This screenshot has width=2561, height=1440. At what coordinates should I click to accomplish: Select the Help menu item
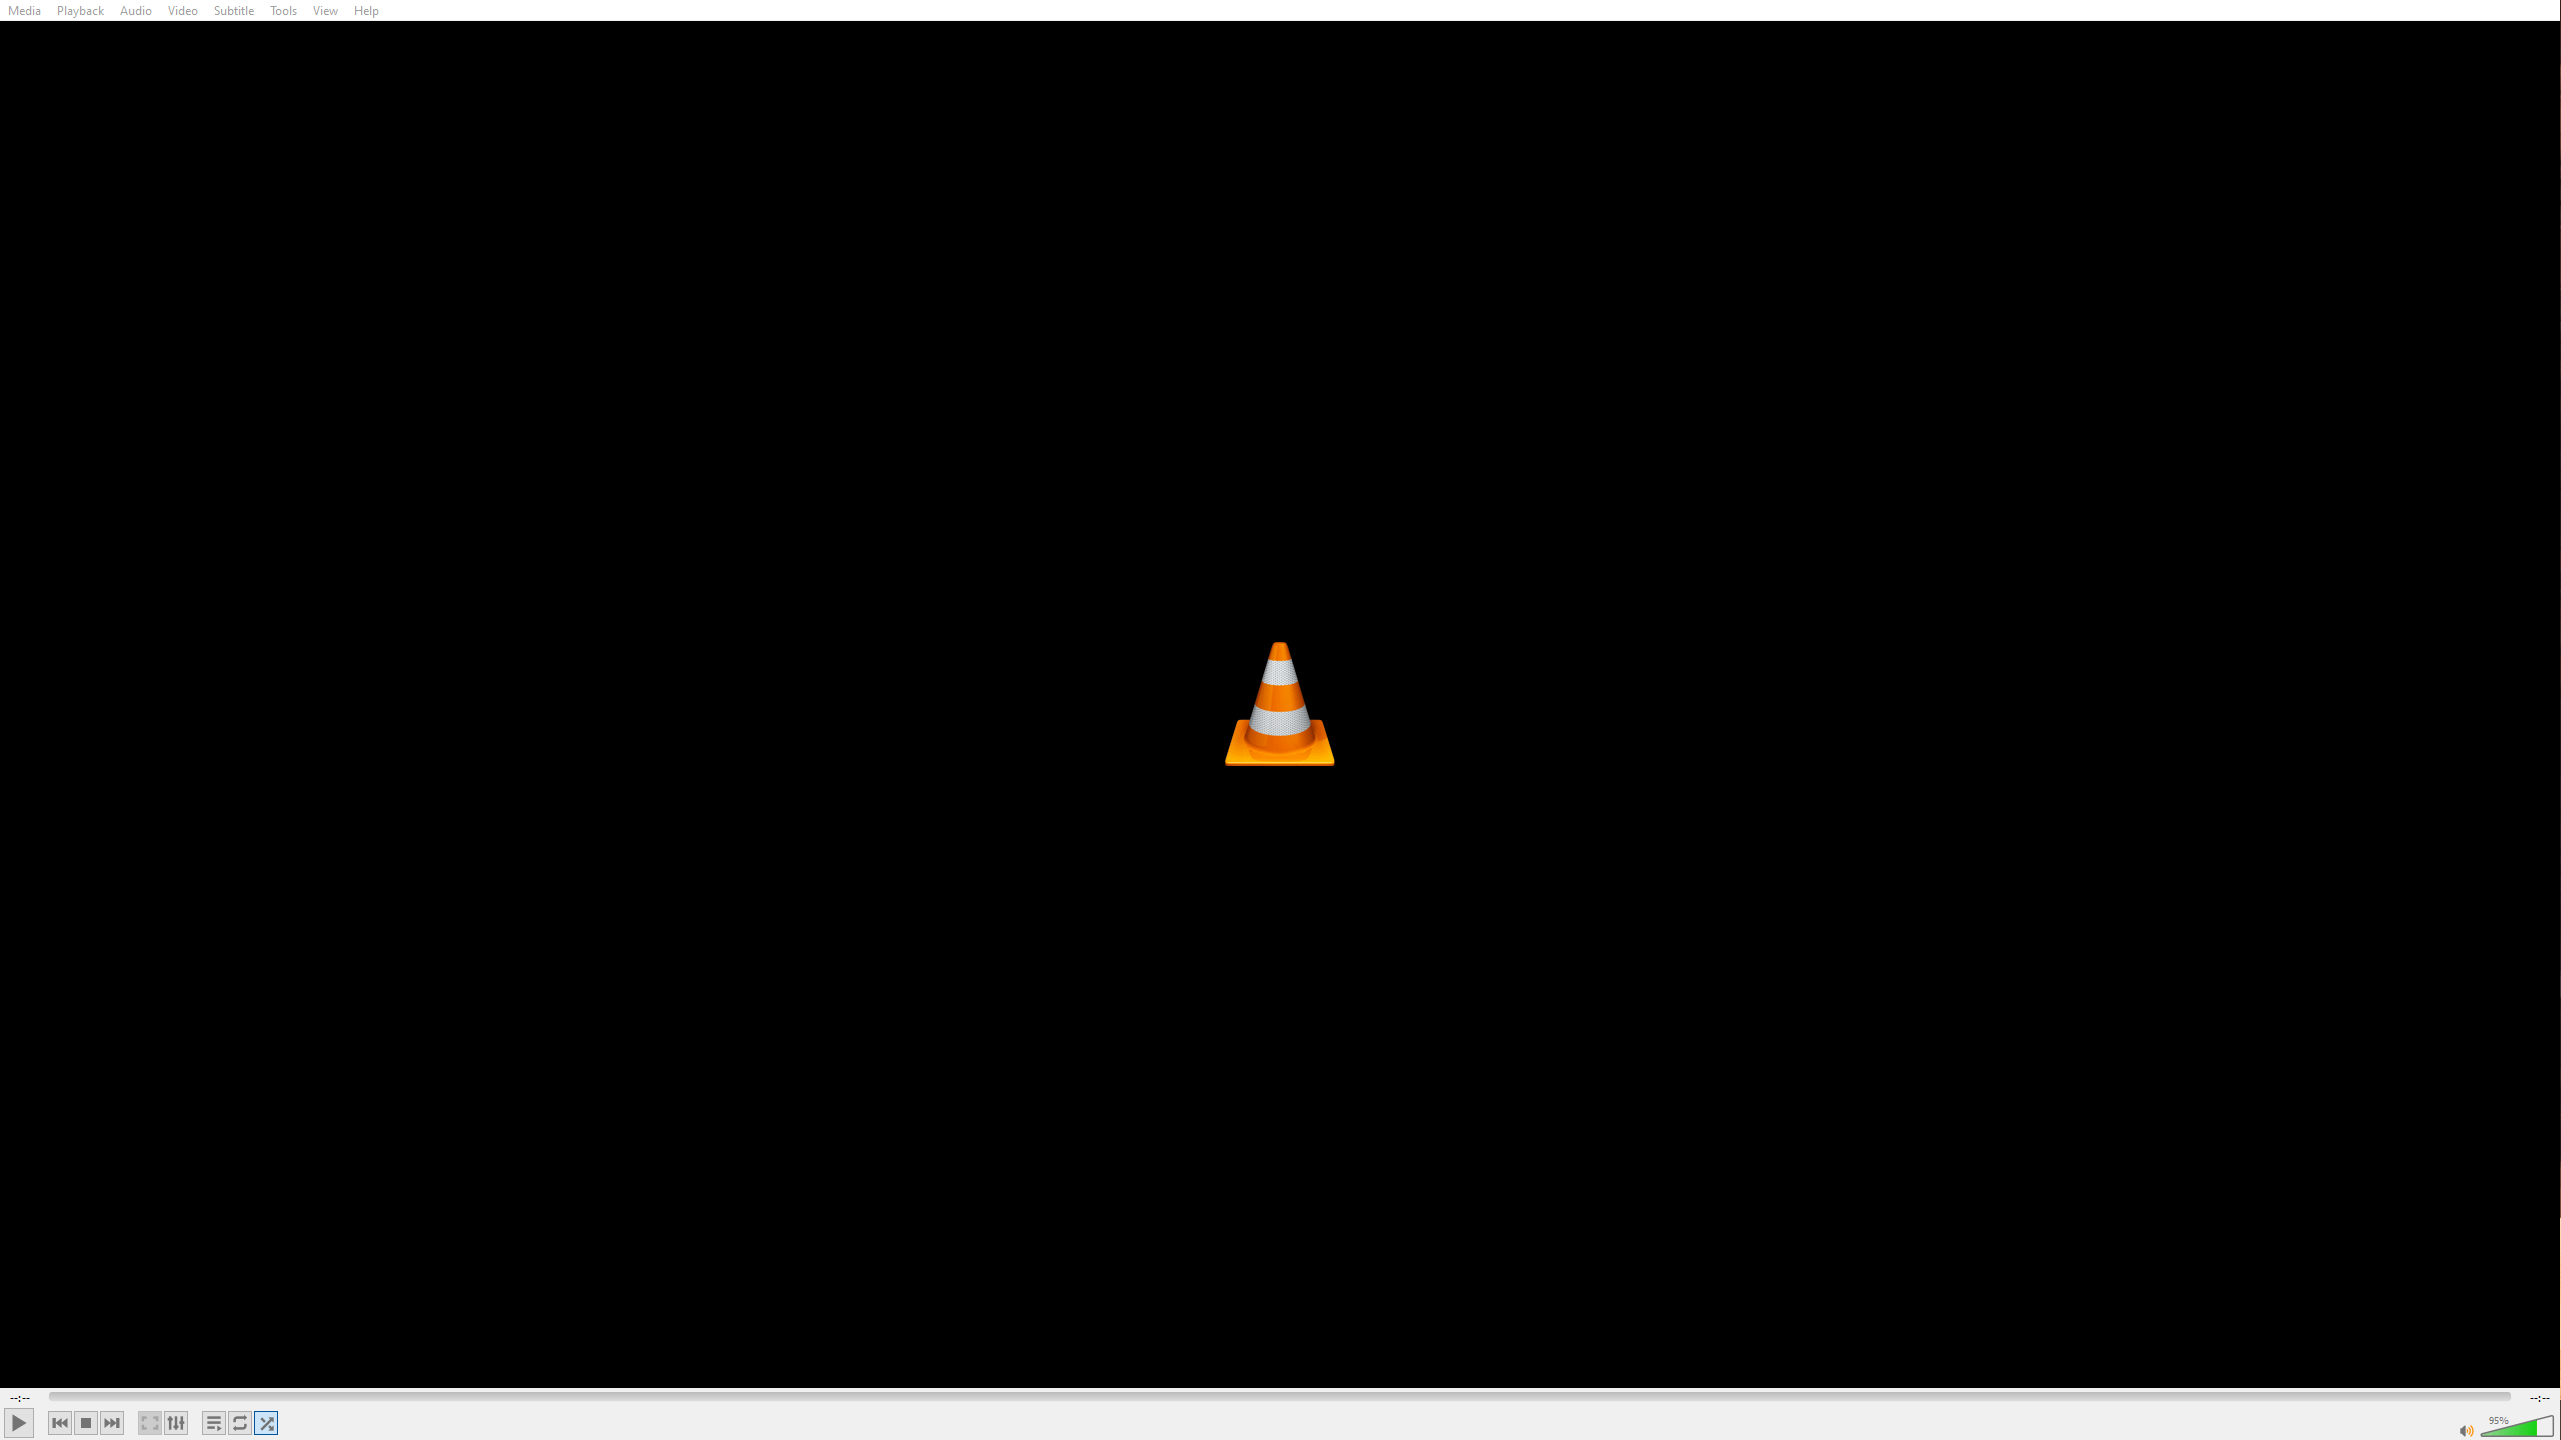tap(366, 11)
